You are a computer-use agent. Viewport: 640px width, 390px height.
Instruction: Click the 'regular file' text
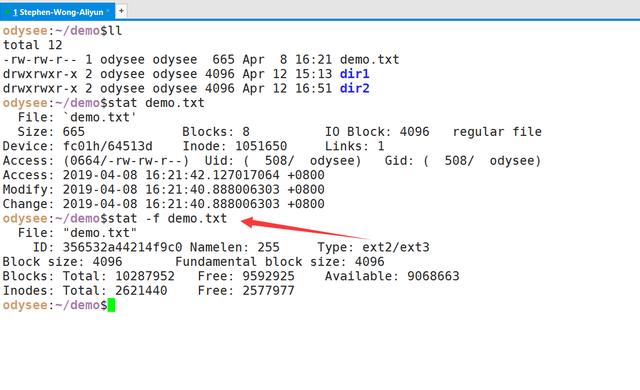497,132
